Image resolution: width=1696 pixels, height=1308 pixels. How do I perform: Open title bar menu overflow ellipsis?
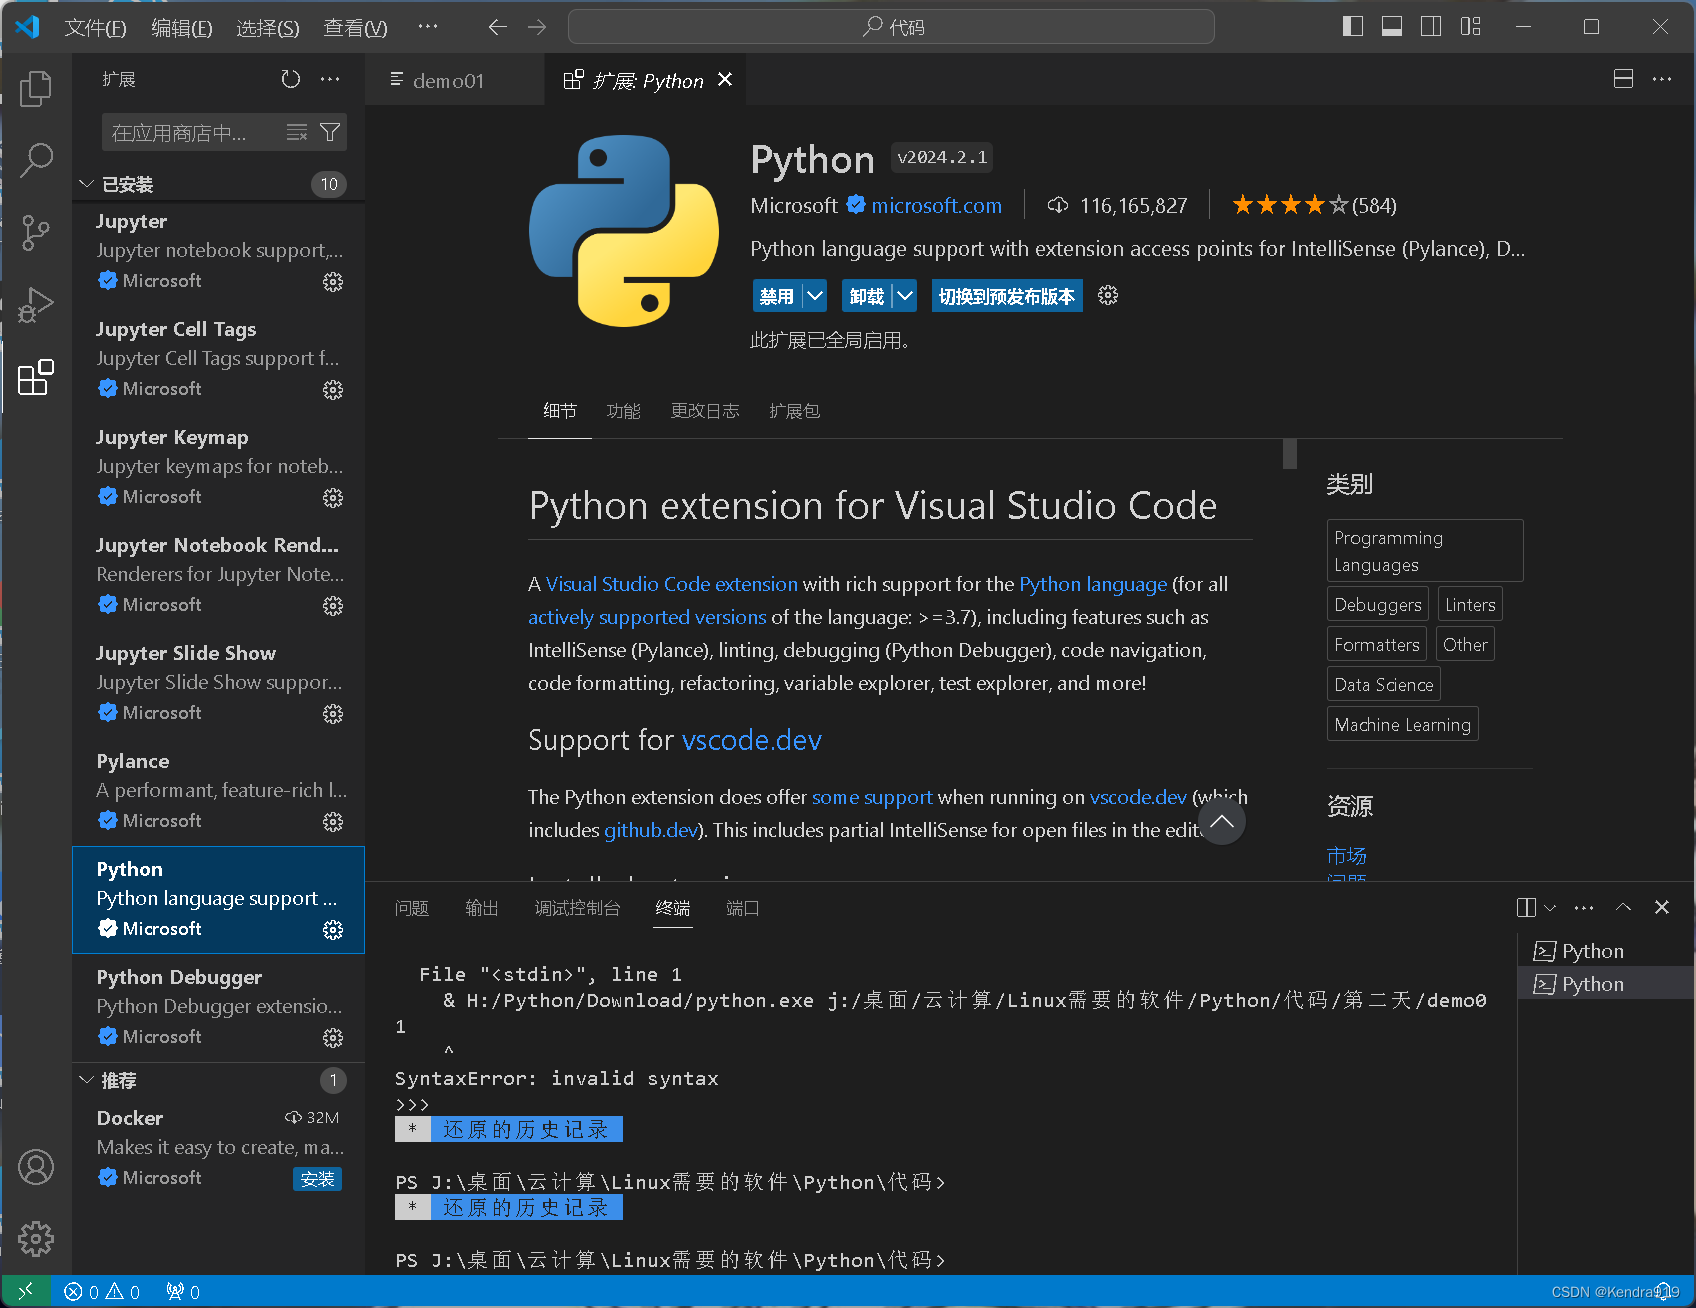pyautogui.click(x=428, y=27)
